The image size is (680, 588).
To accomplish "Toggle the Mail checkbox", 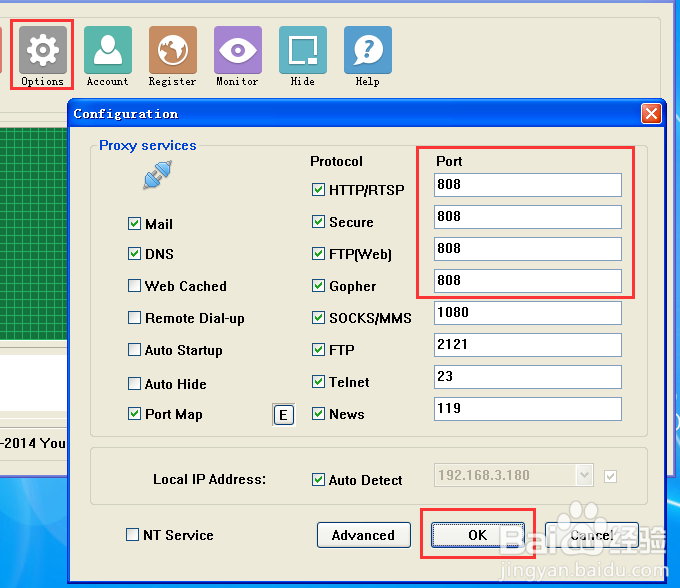I will point(134,224).
